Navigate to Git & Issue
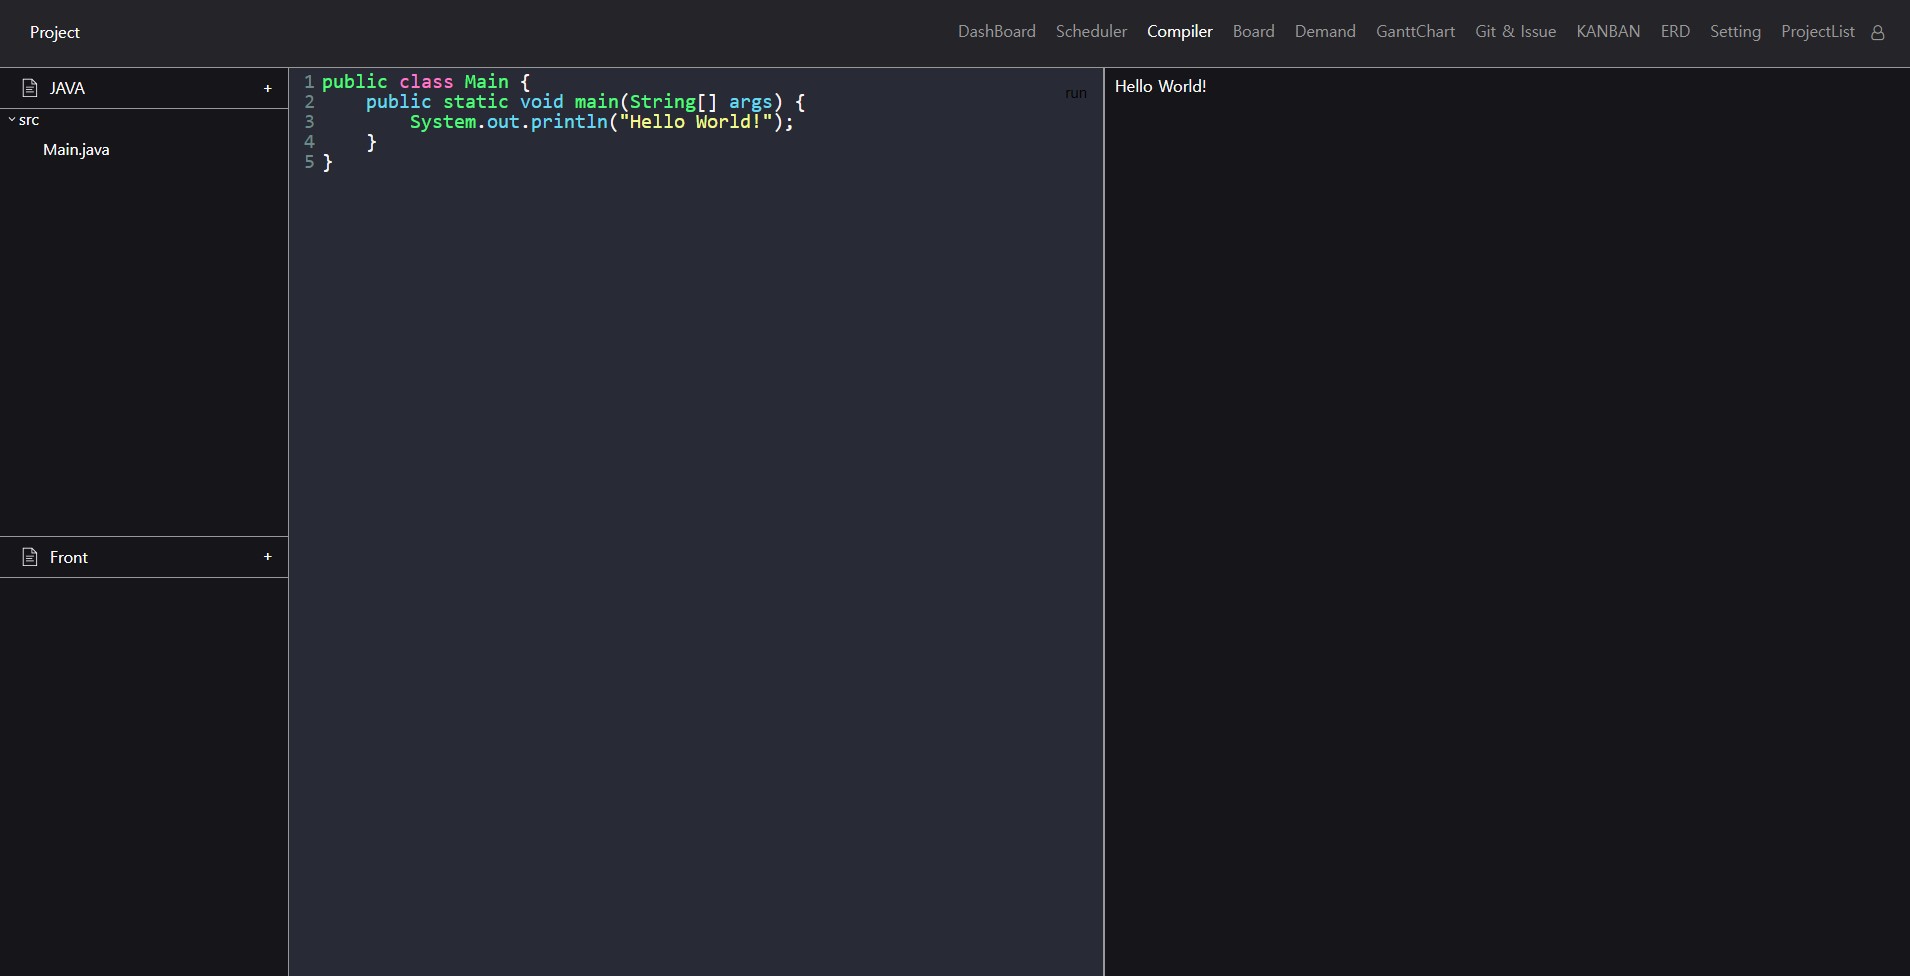The width and height of the screenshot is (1910, 976). pyautogui.click(x=1516, y=31)
